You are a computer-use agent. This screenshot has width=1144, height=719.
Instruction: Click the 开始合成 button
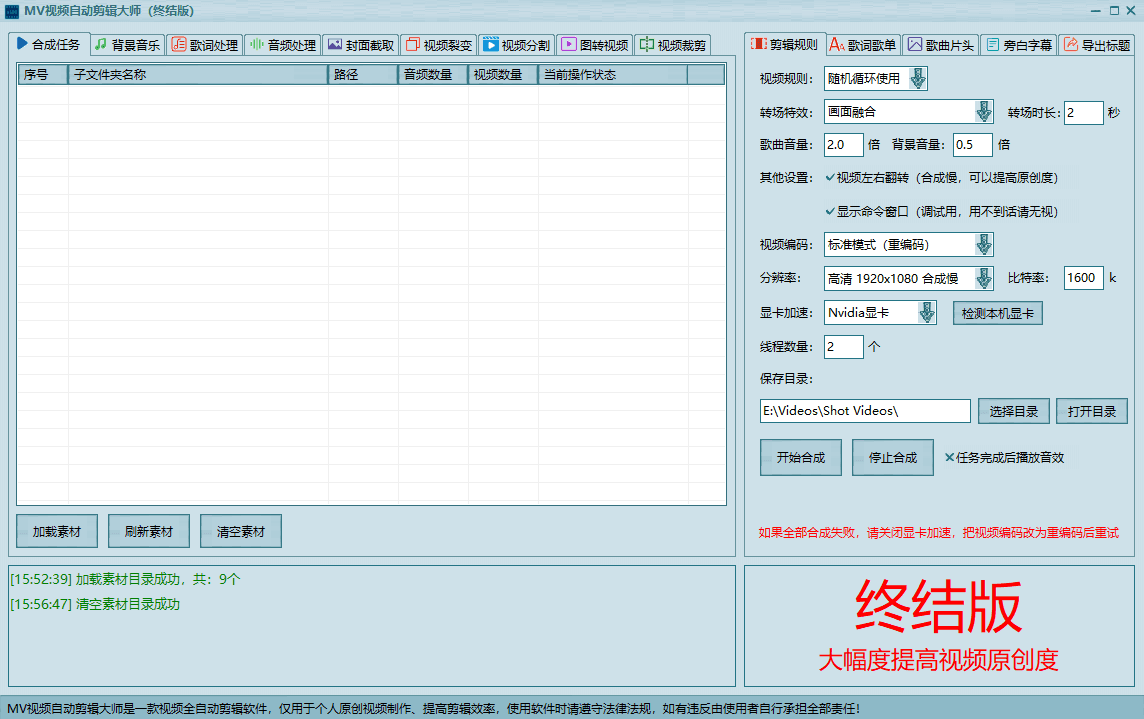[800, 458]
